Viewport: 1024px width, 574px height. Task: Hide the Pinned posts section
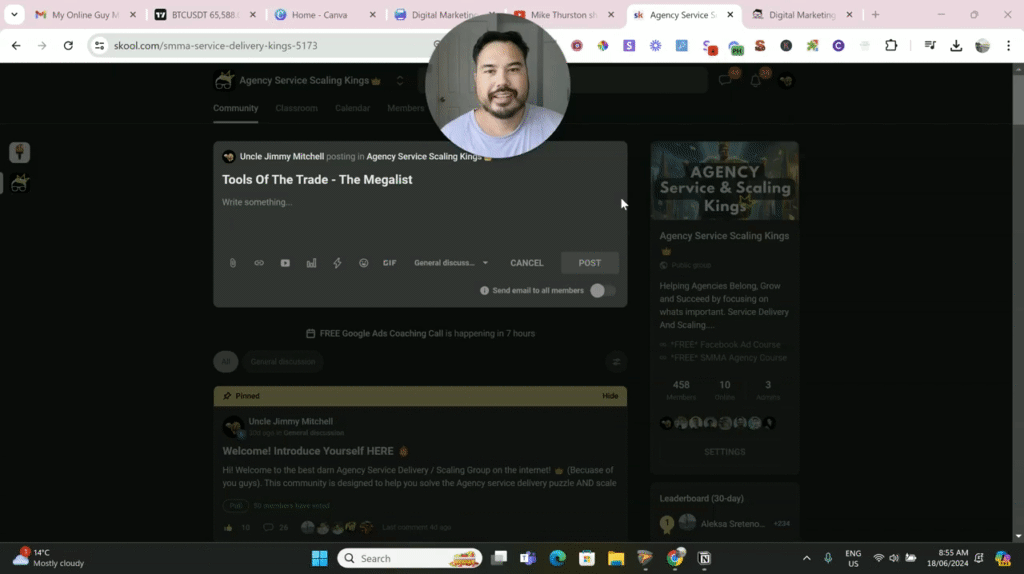point(610,396)
